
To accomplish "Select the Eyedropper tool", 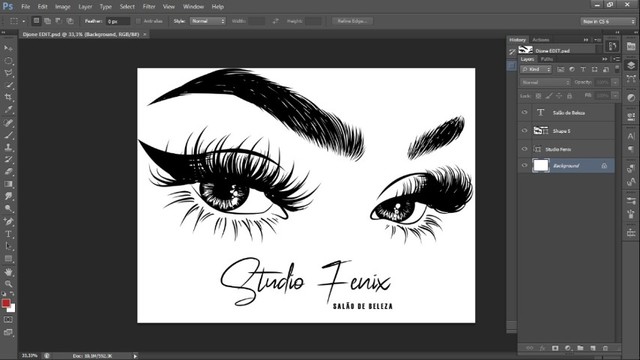I will (x=8, y=109).
